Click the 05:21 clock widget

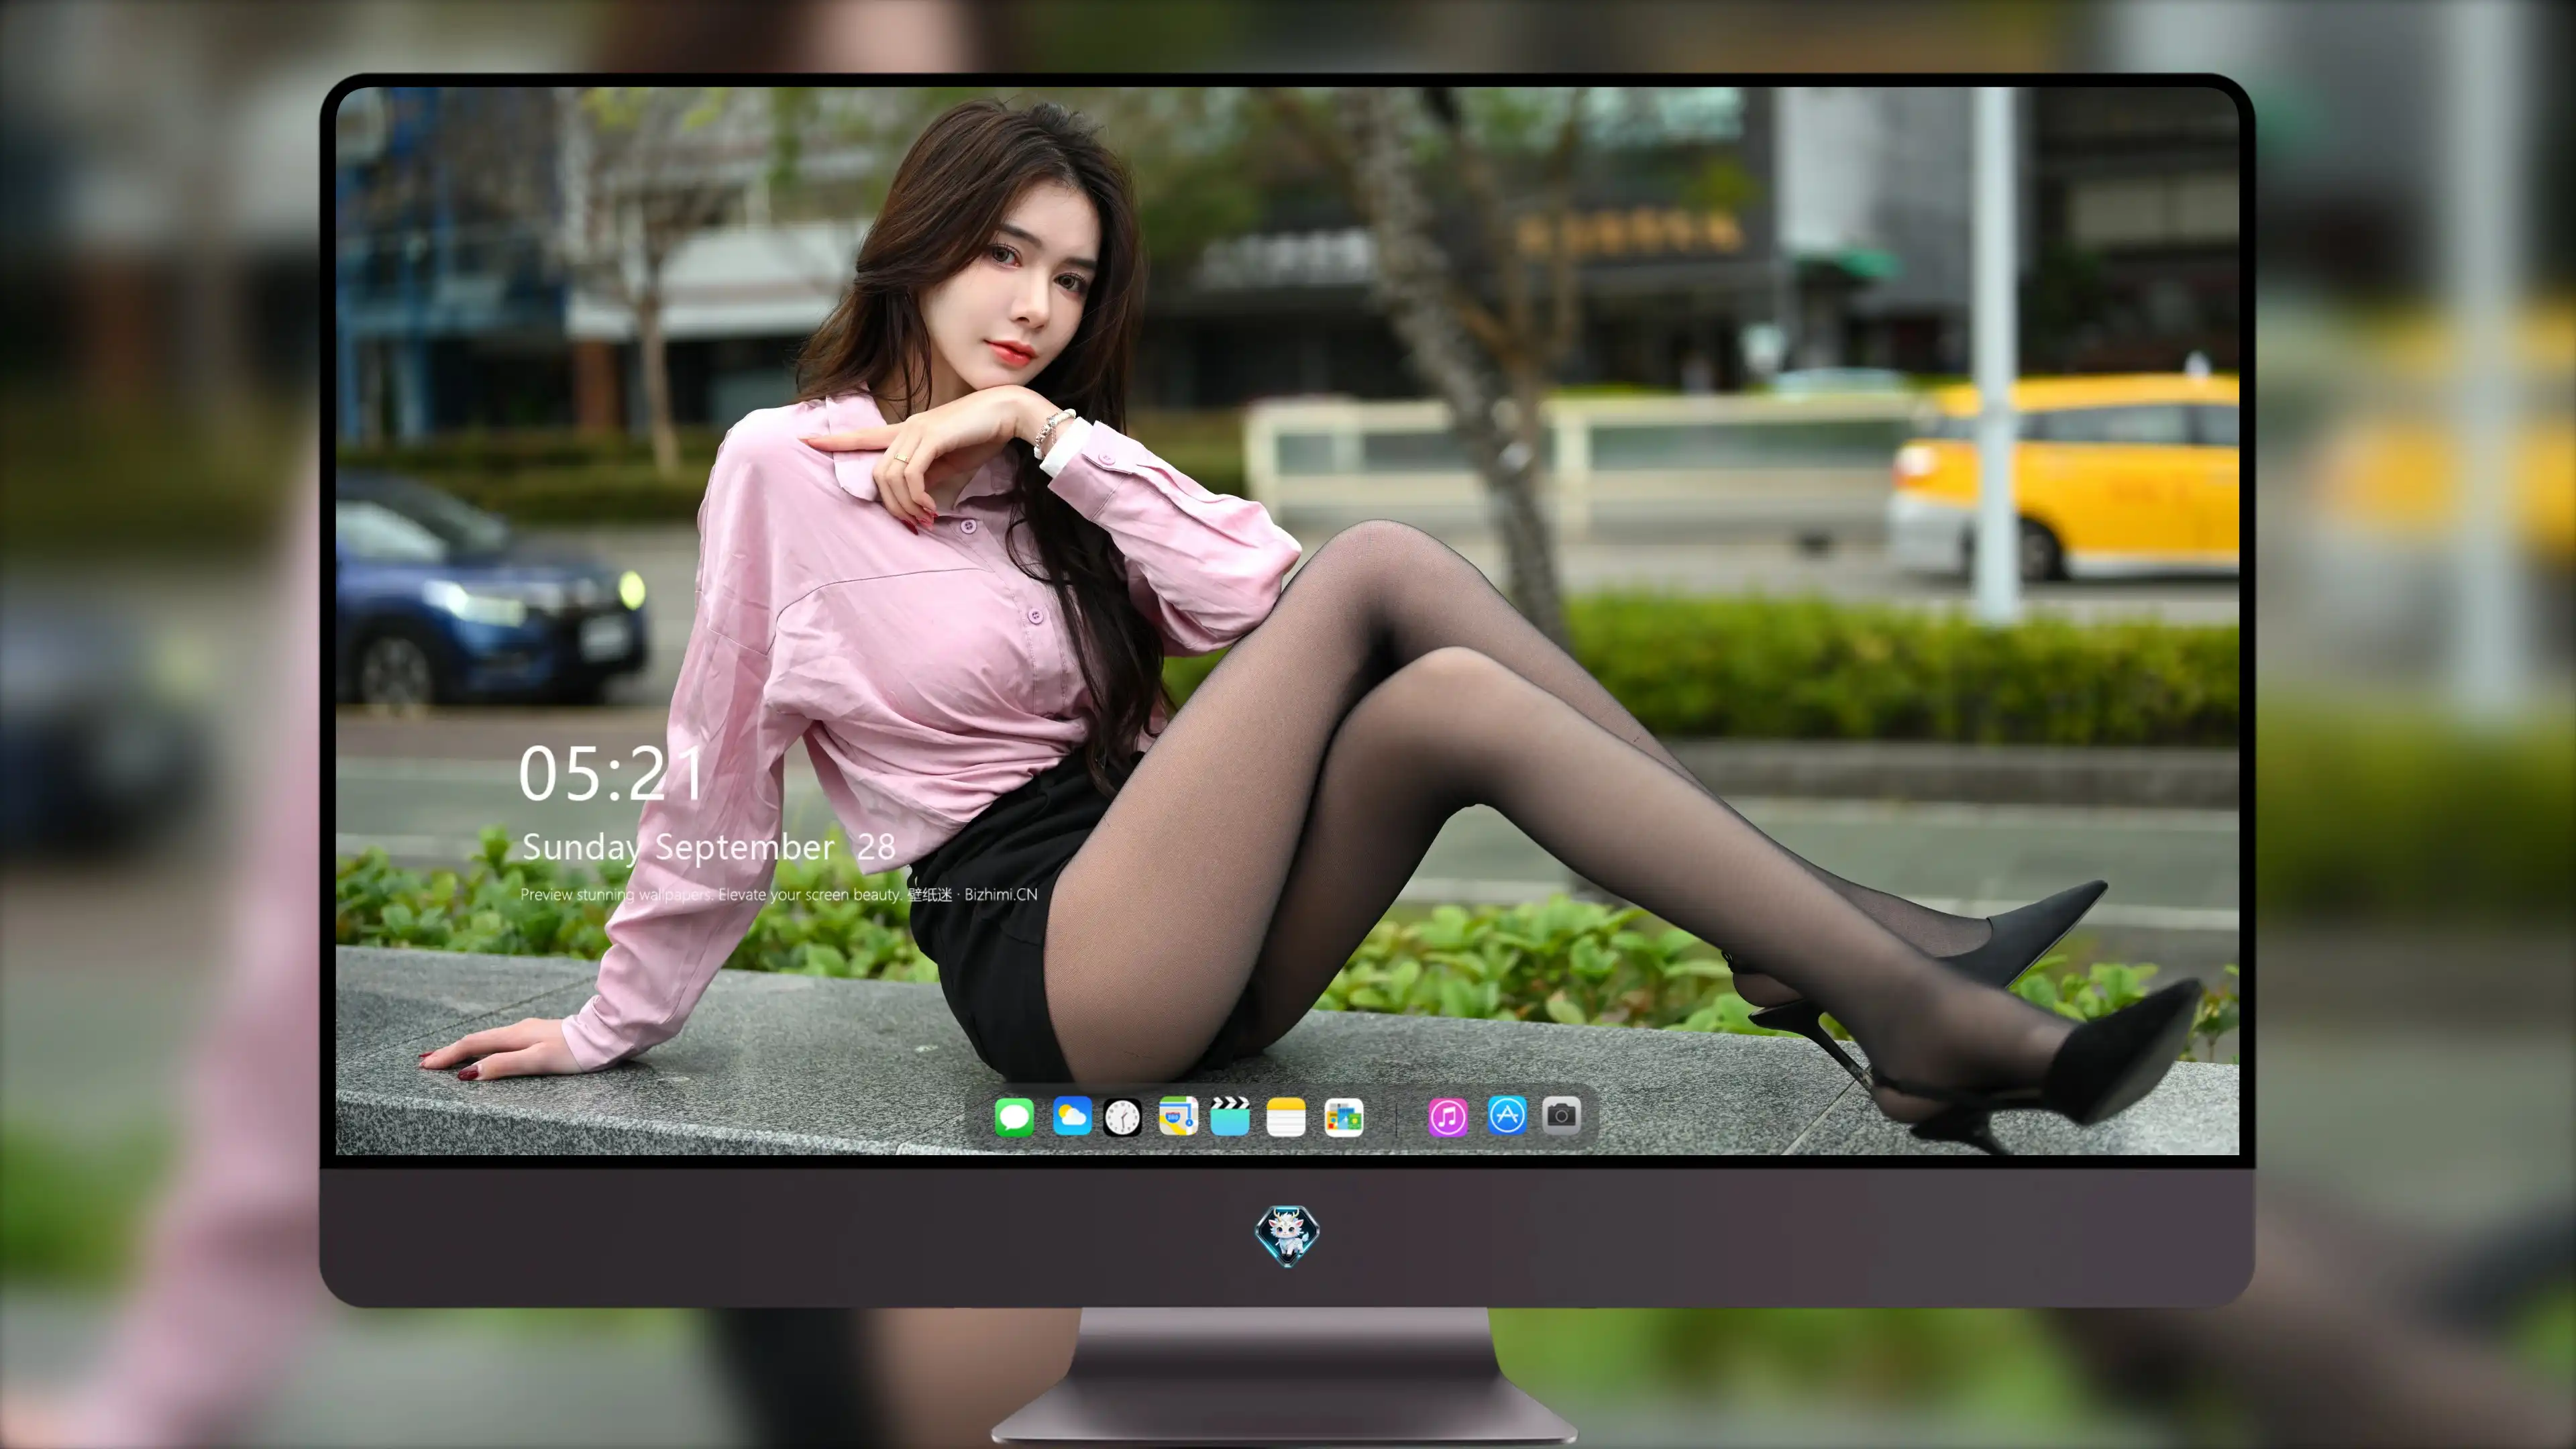pos(611,774)
